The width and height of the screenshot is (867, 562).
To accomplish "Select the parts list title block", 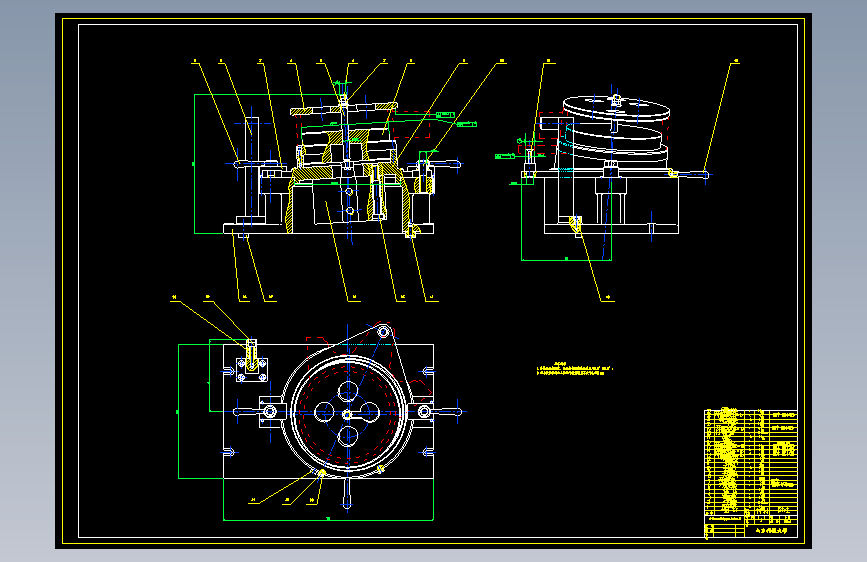I will 751,473.
